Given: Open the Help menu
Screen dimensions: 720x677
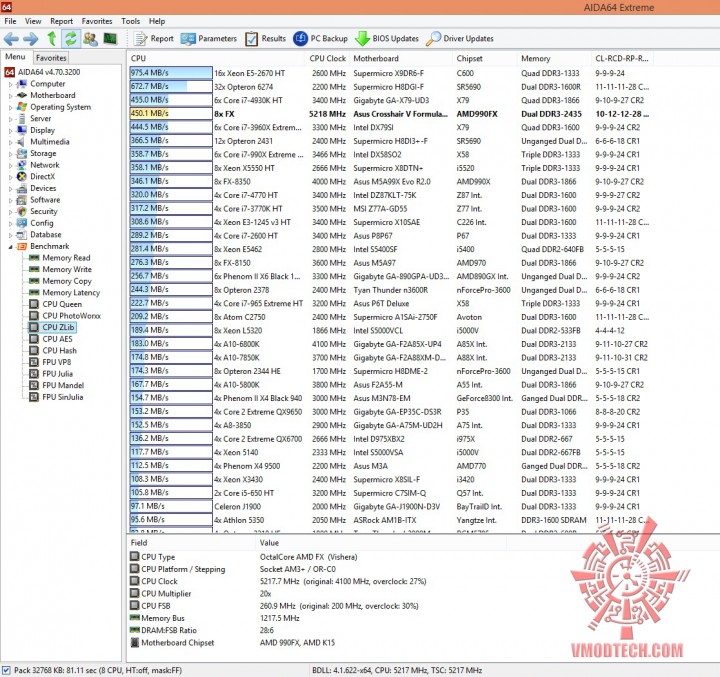Looking at the screenshot, I should pos(157,21).
